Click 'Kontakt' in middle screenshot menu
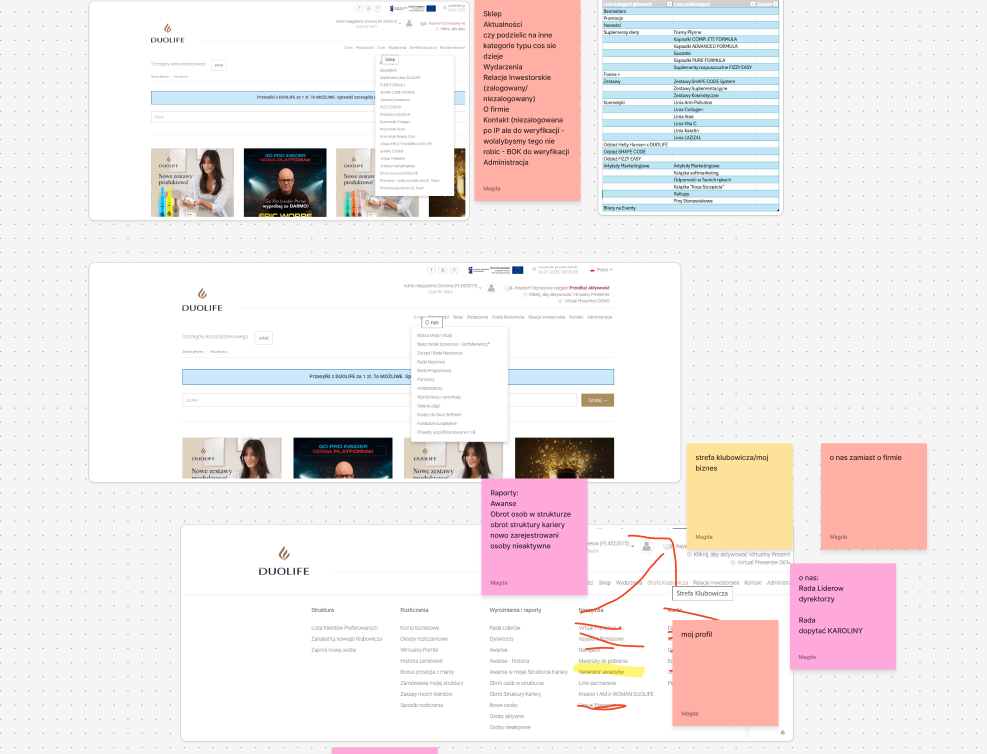Viewport: 987px width, 754px height. (x=576, y=317)
